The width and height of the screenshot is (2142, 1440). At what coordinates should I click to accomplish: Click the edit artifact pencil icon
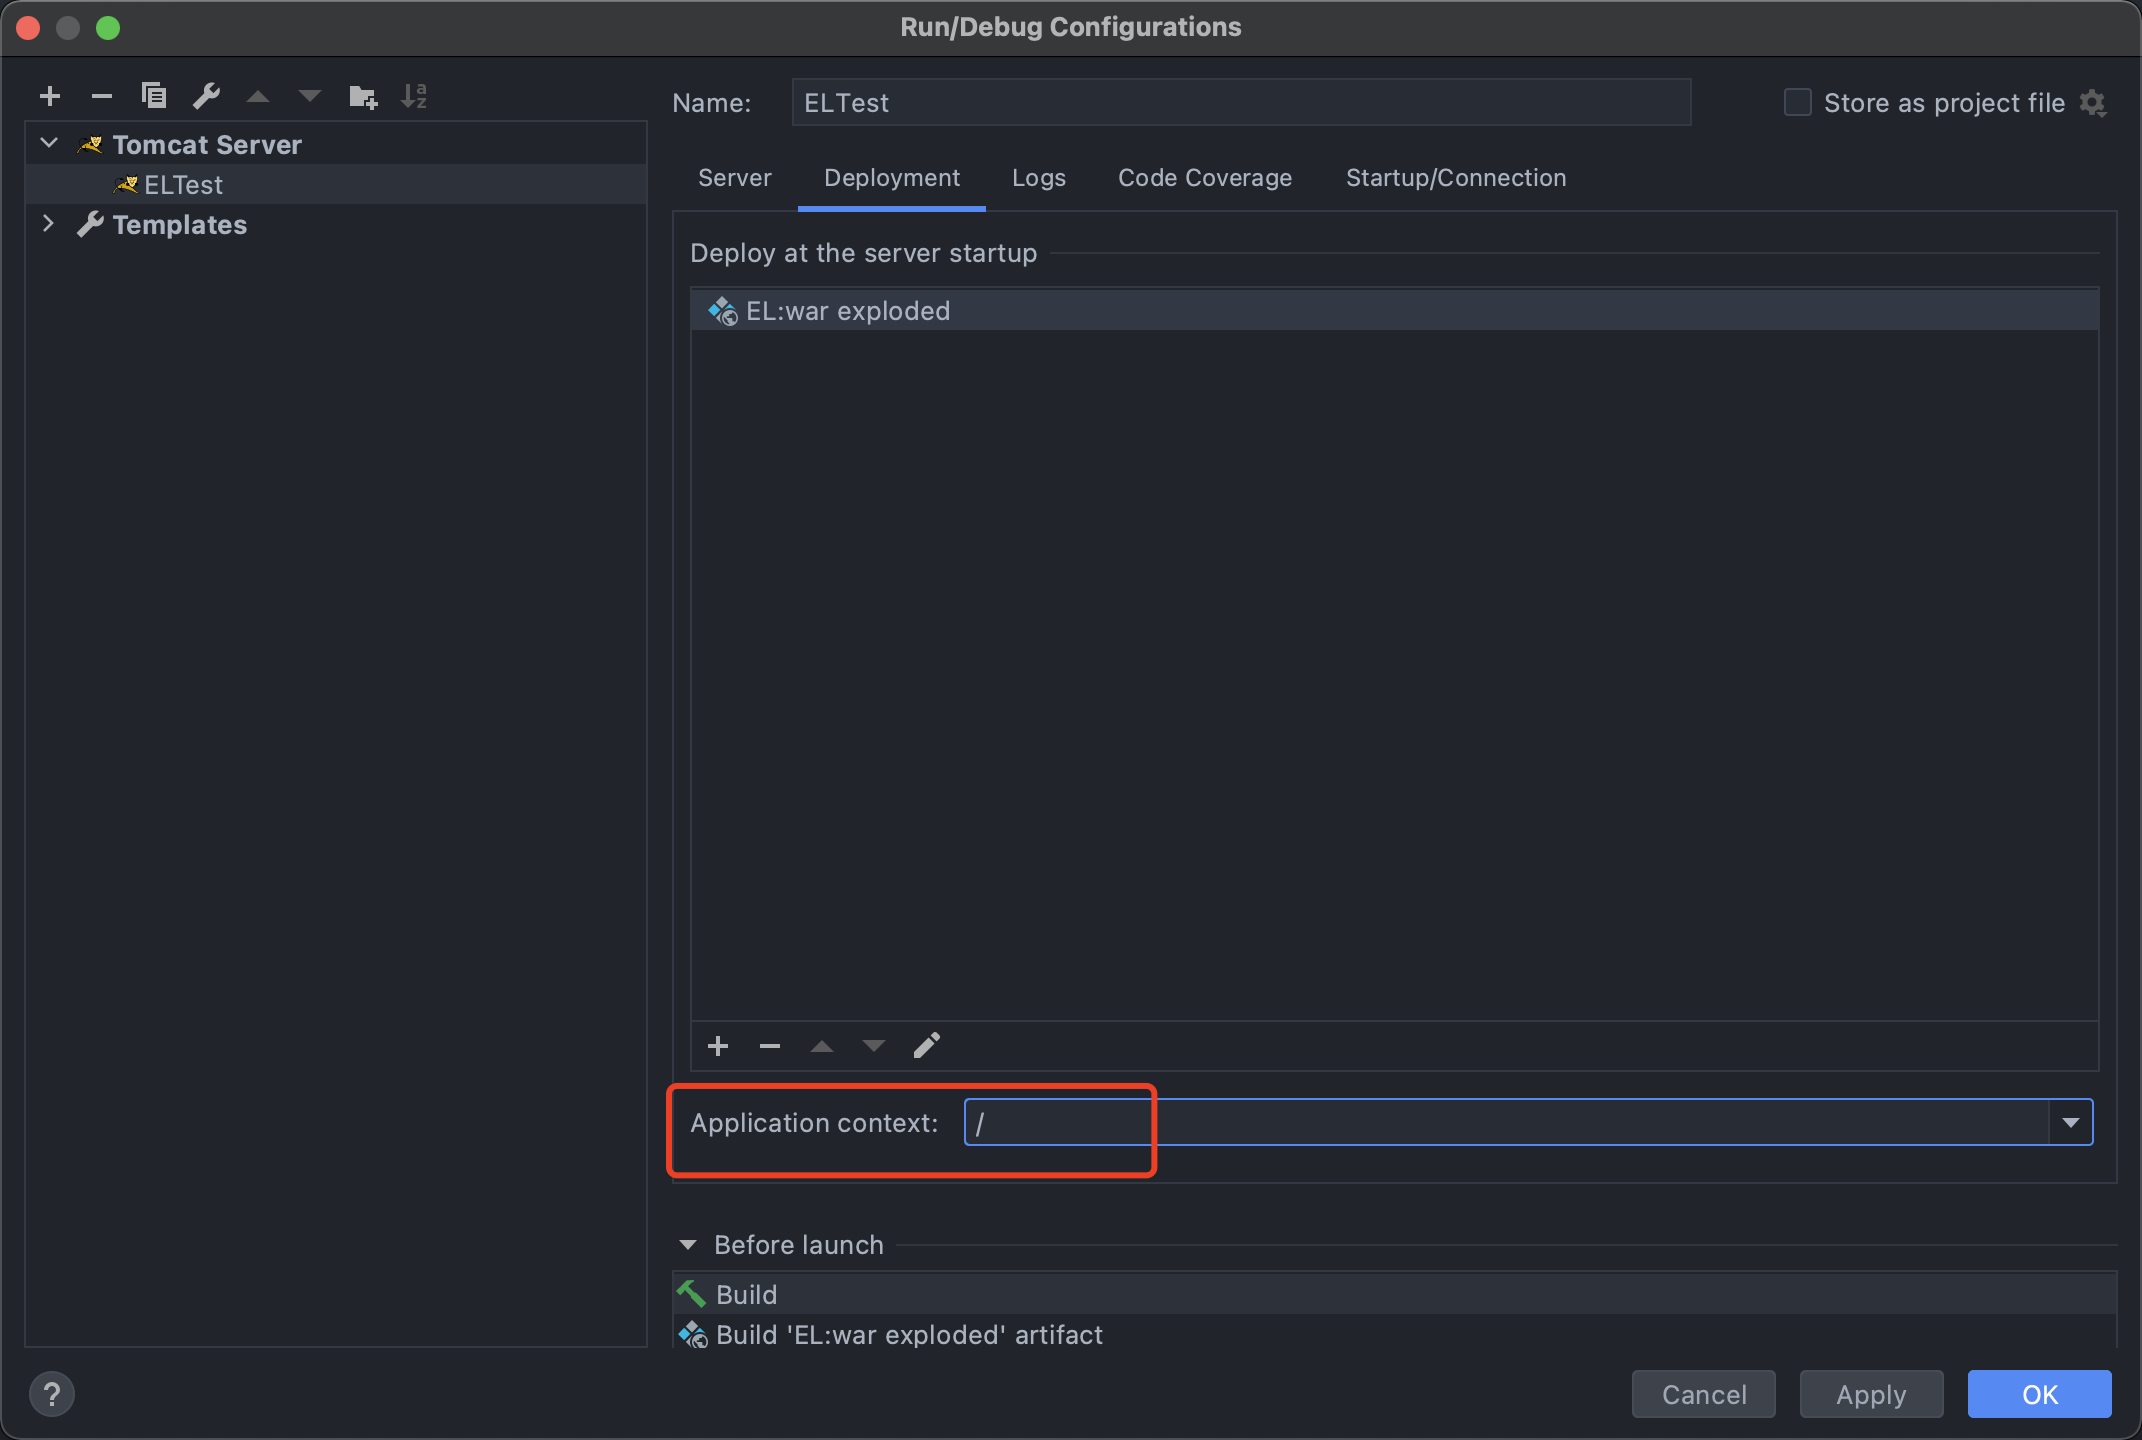pos(926,1046)
